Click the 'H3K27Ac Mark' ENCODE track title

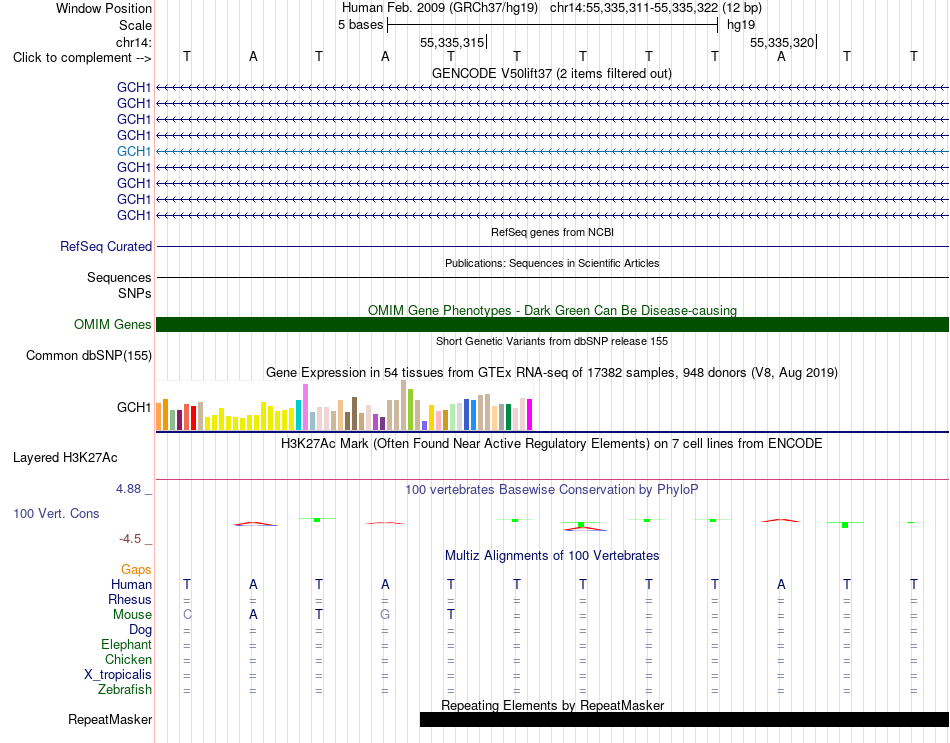[552, 443]
